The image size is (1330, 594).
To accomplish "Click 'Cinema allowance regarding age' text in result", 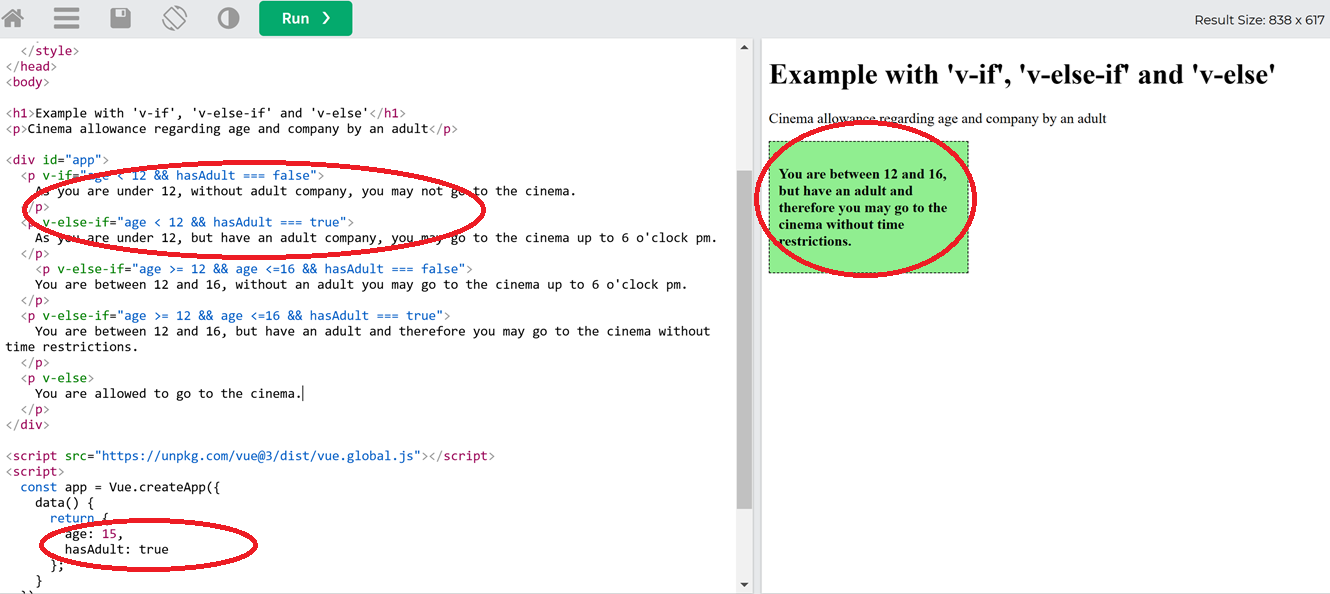I will (x=937, y=118).
